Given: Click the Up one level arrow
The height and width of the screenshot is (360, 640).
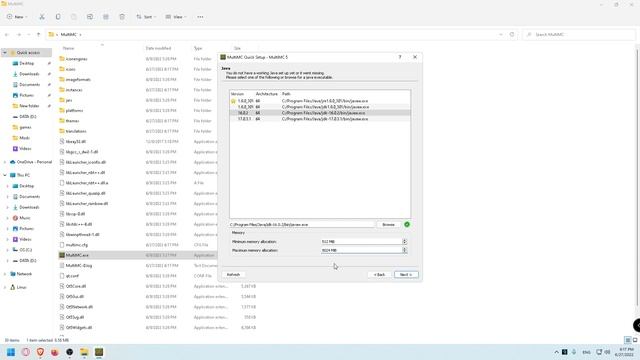Looking at the screenshot, I should [x=38, y=35].
